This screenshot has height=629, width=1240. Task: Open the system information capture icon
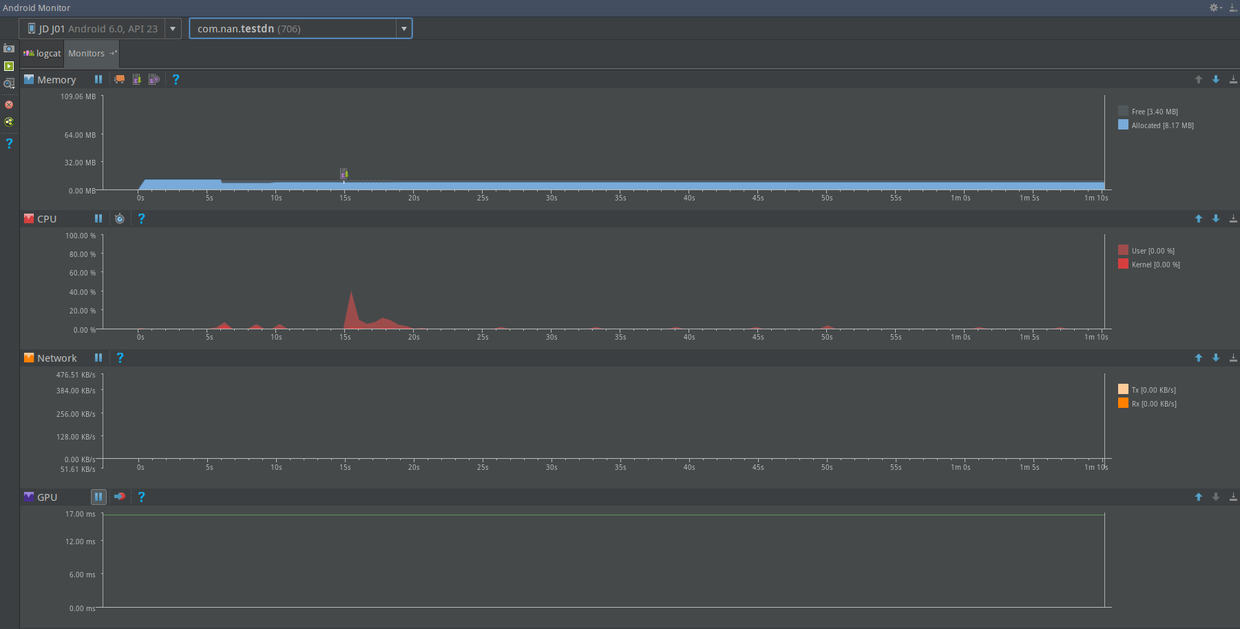click(x=9, y=85)
